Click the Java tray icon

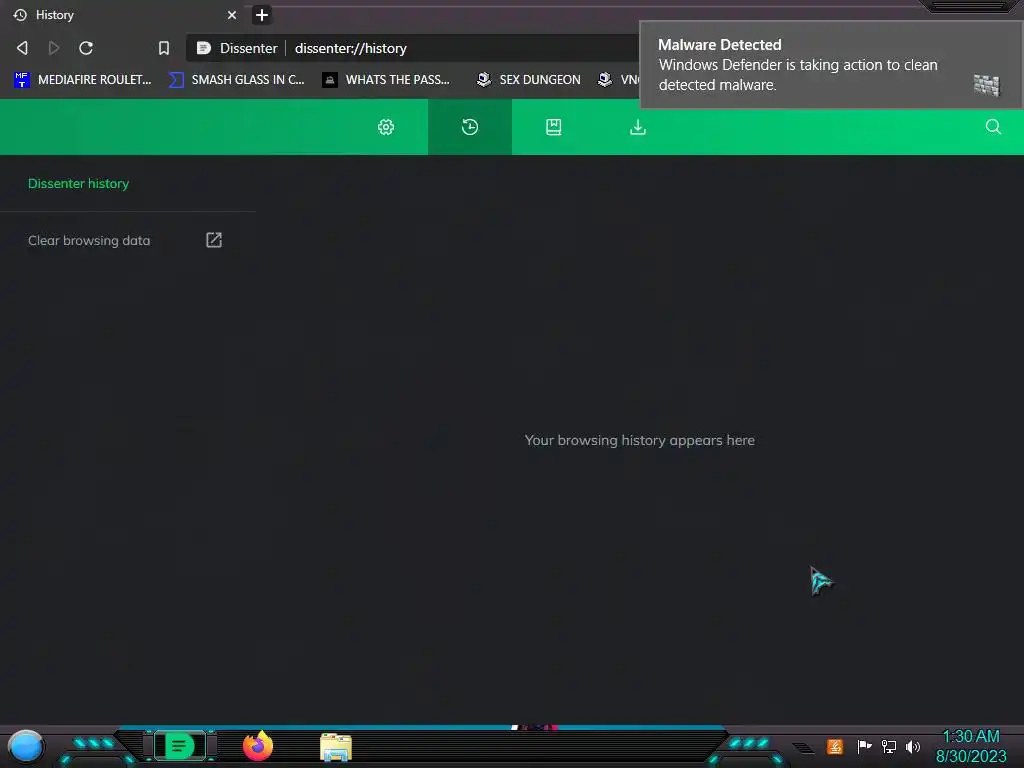(835, 746)
